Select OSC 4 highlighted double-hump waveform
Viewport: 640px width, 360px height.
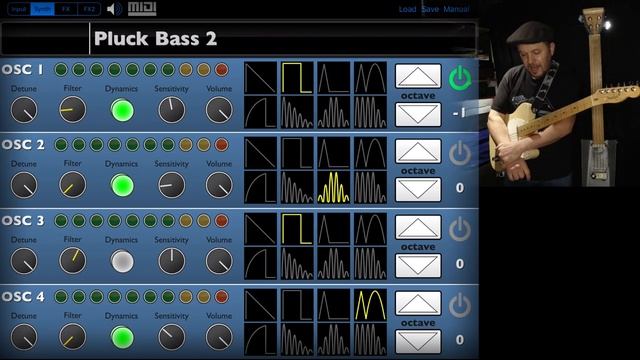(x=370, y=305)
